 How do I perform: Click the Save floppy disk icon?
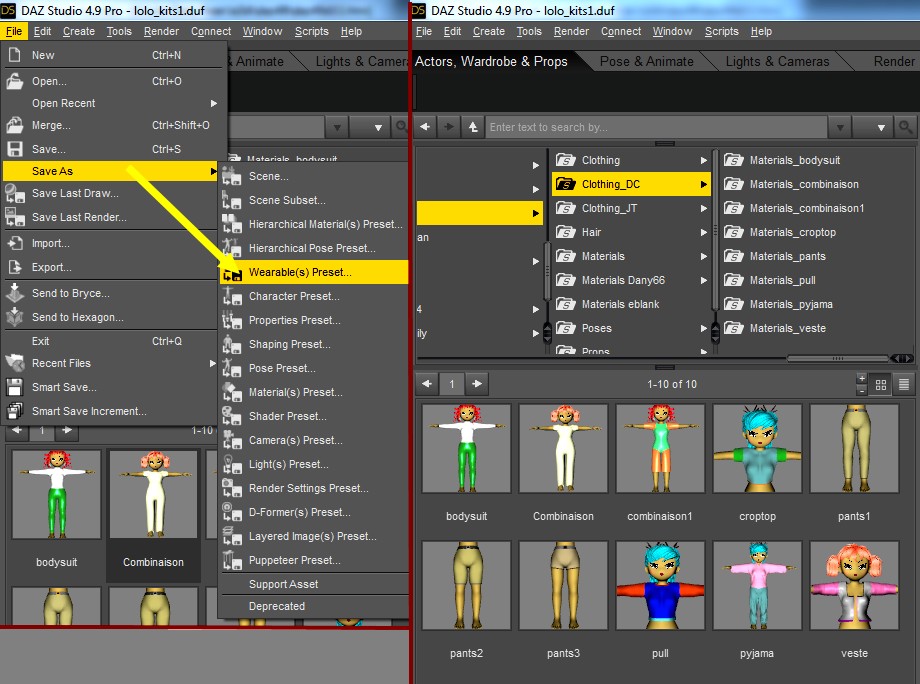point(15,149)
